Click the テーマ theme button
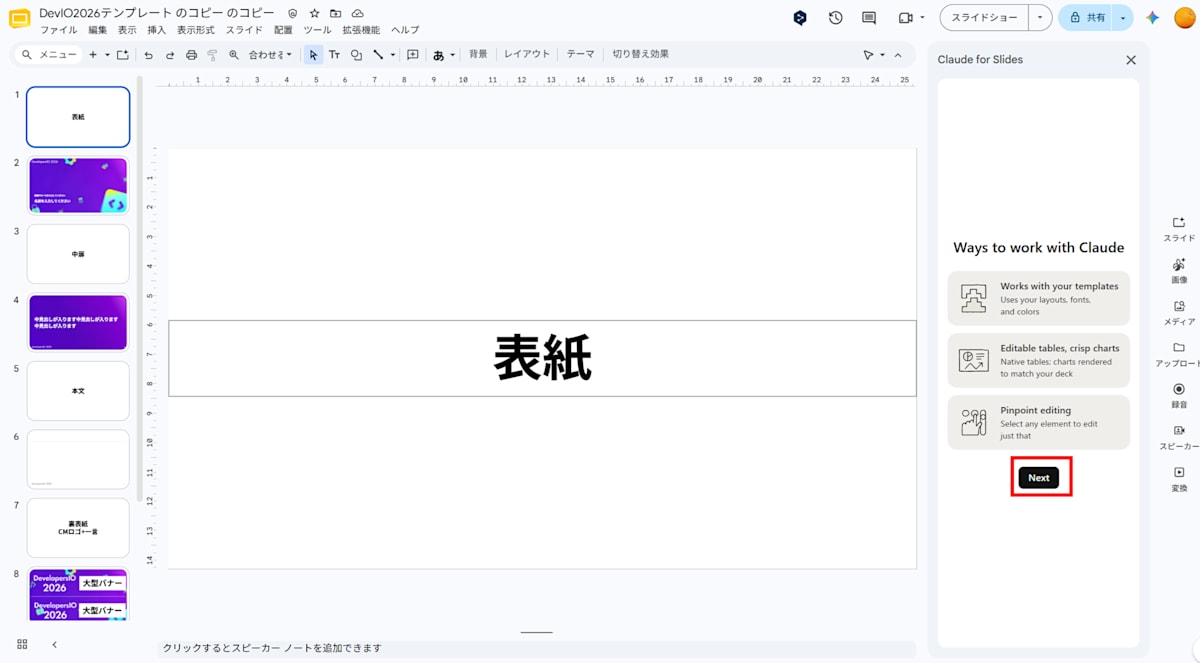The image size is (1200, 663). coord(580,54)
